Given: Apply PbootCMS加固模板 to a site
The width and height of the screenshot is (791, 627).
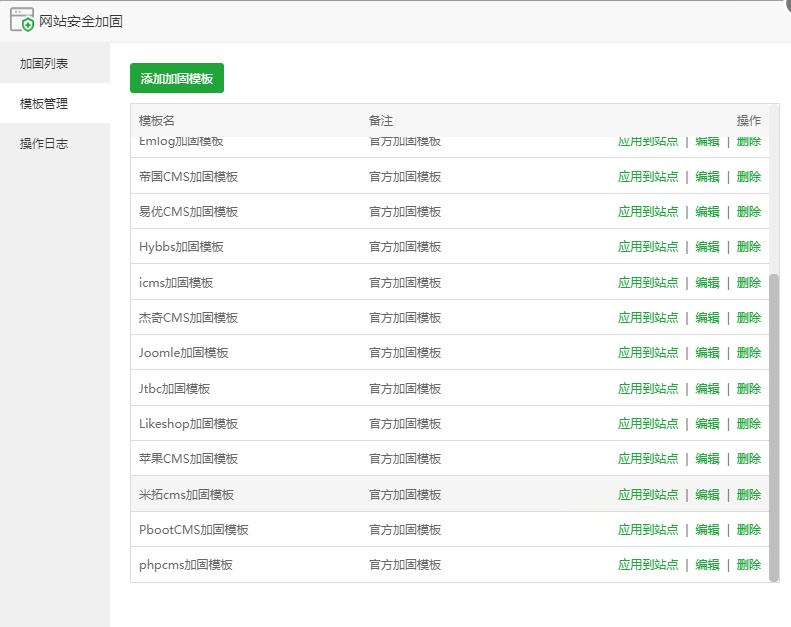Looking at the screenshot, I should tap(648, 530).
